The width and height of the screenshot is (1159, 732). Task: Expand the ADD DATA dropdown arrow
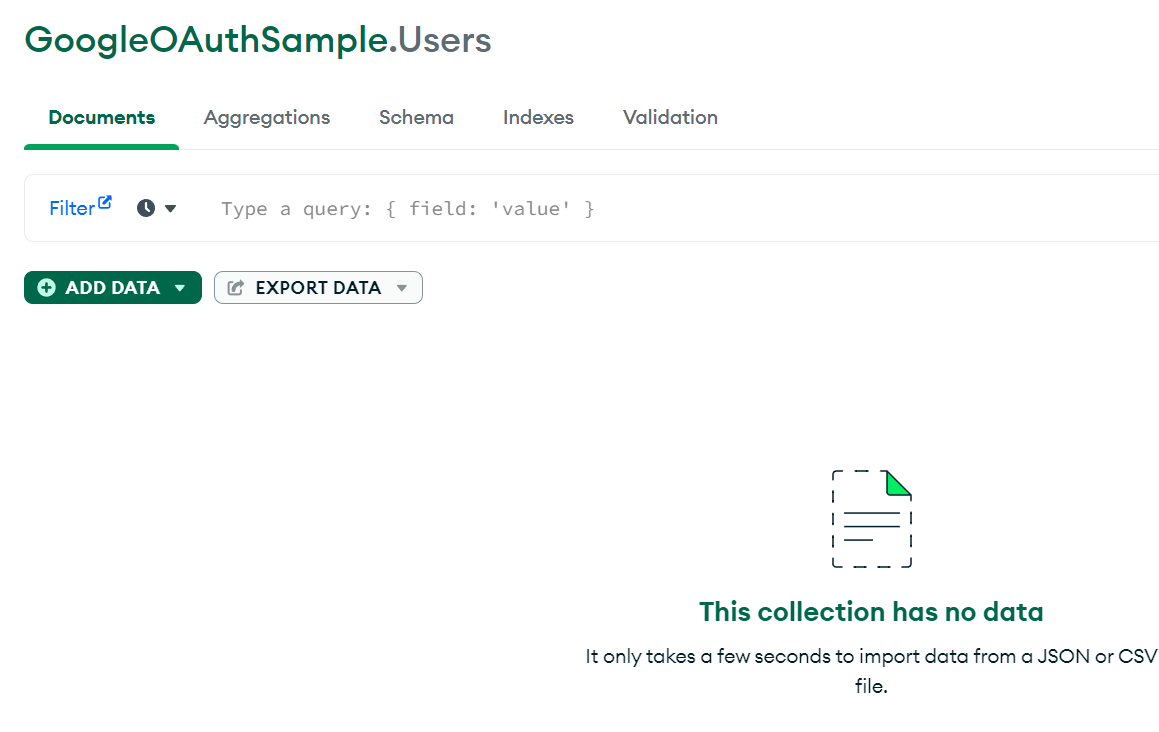[x=180, y=288]
